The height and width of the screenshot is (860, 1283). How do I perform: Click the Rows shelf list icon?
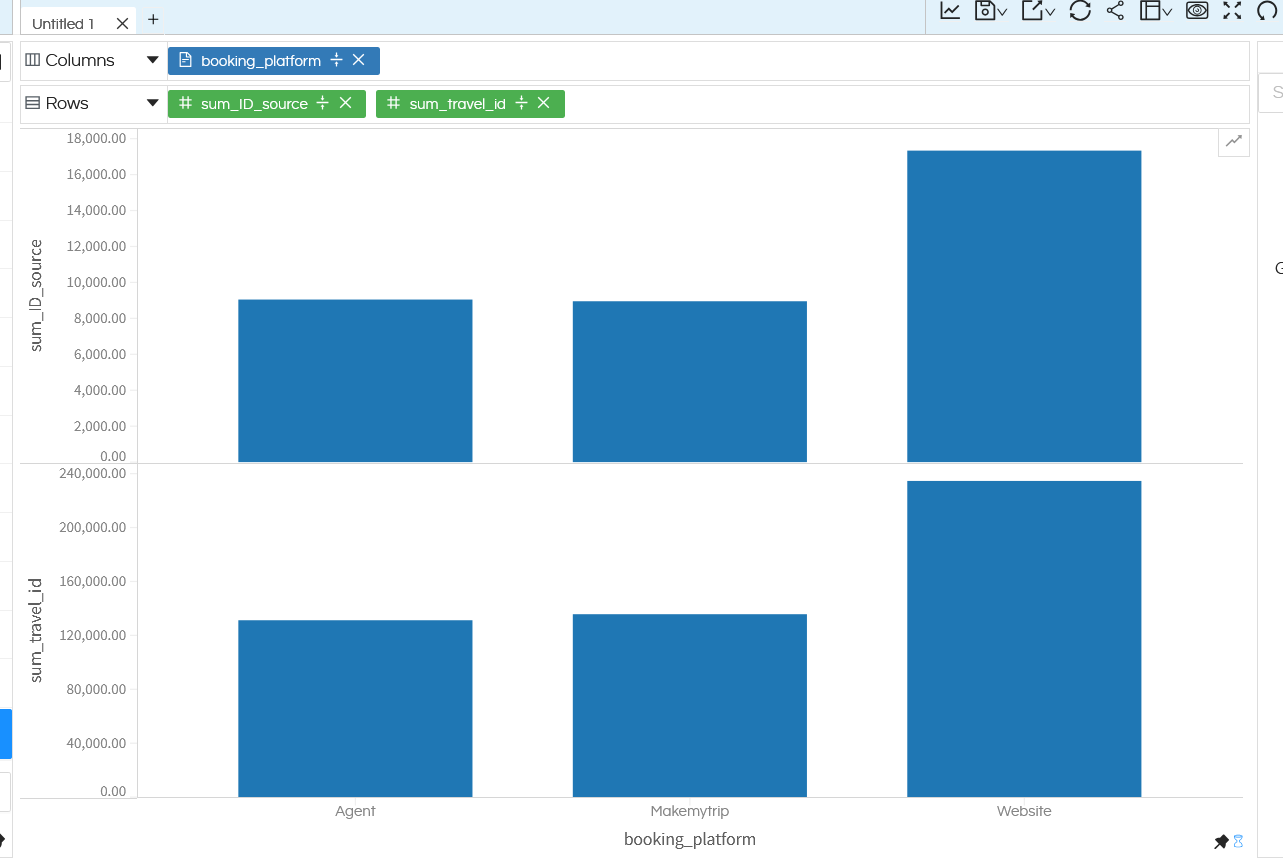point(33,103)
